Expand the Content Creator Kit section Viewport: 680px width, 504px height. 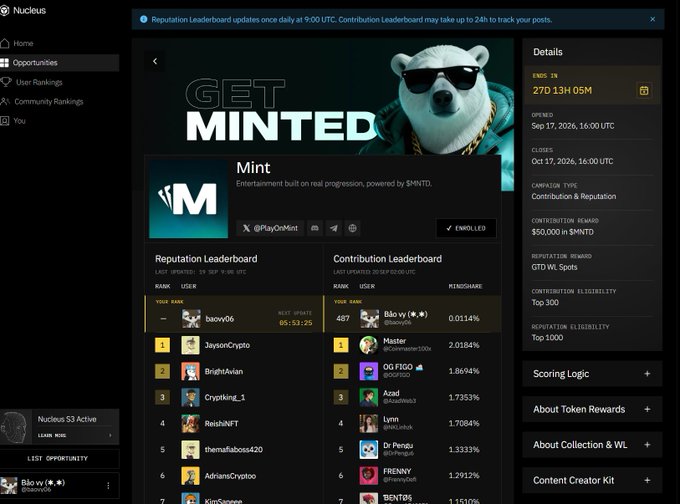[592, 480]
